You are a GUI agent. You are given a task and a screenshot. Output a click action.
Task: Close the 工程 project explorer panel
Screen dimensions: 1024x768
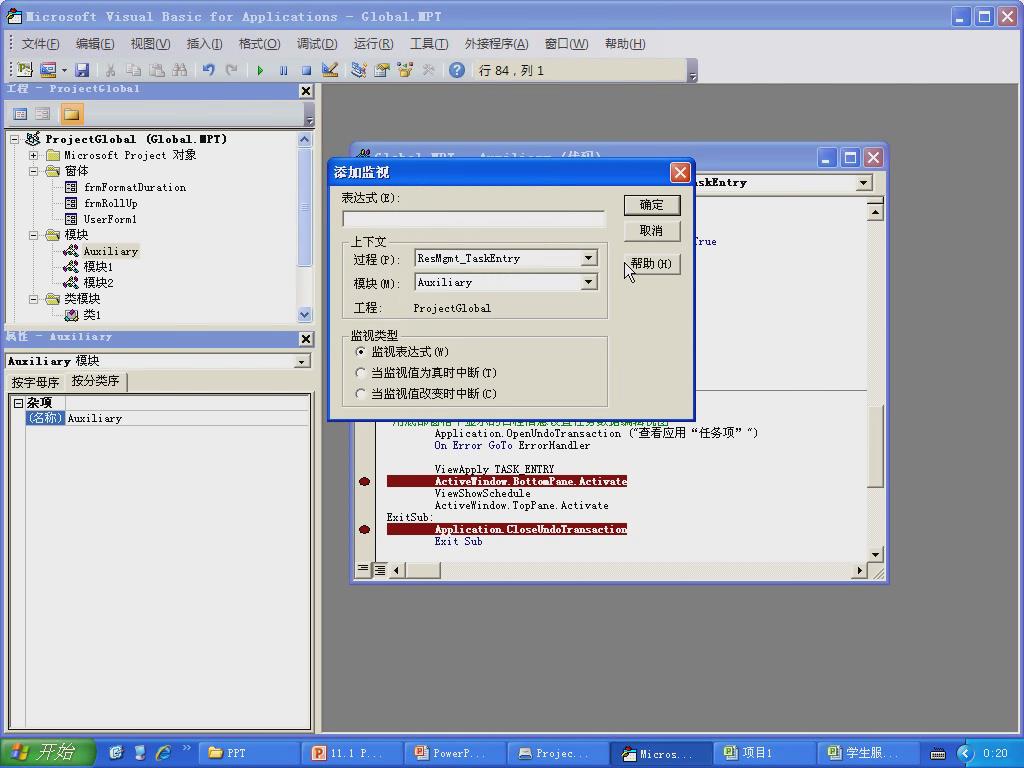[x=306, y=91]
